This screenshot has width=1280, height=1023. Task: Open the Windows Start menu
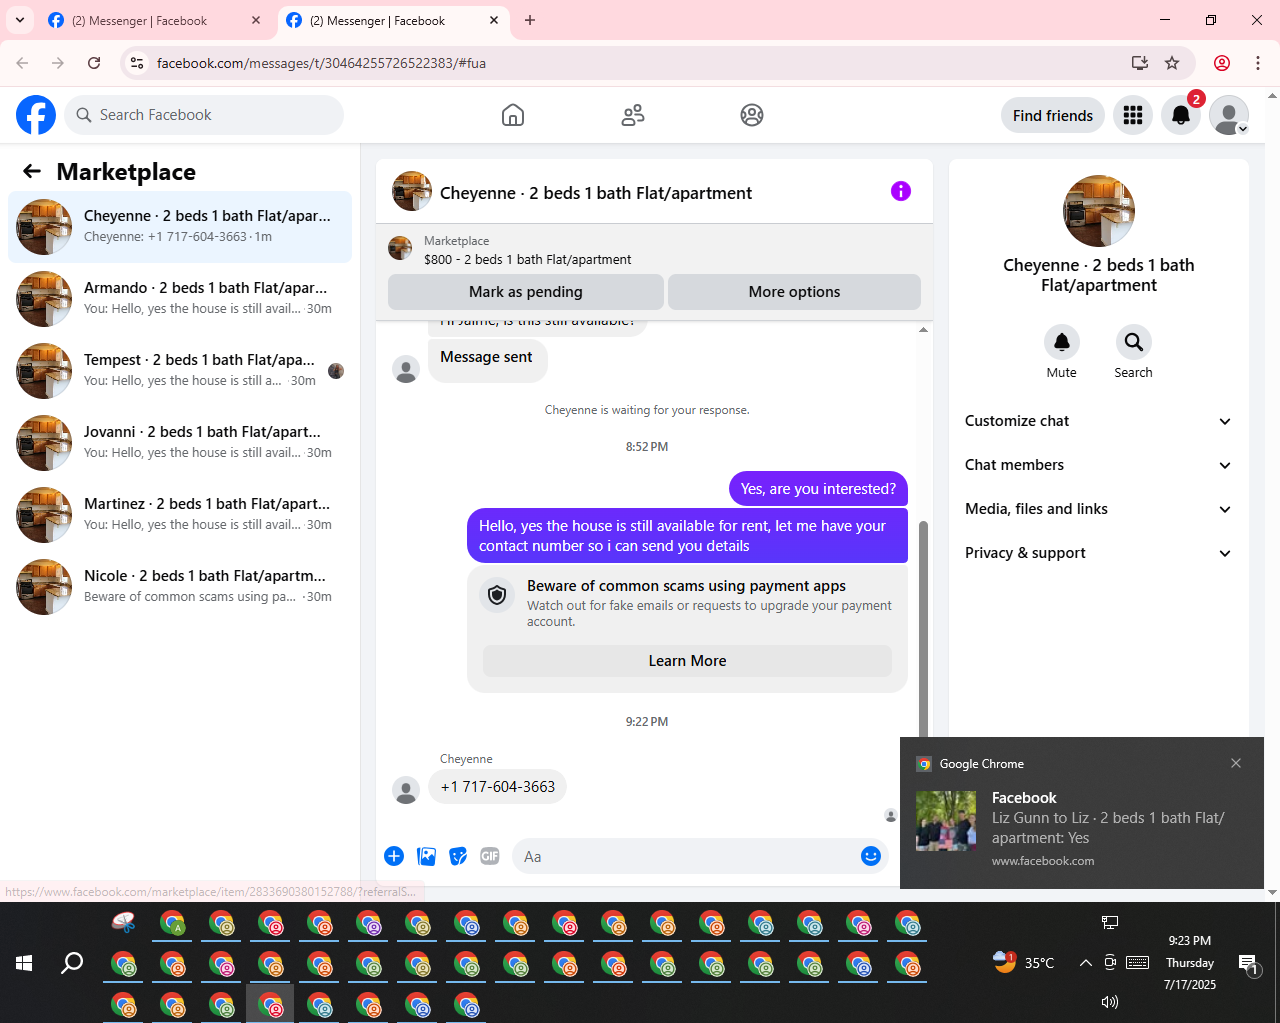pyautogui.click(x=24, y=963)
